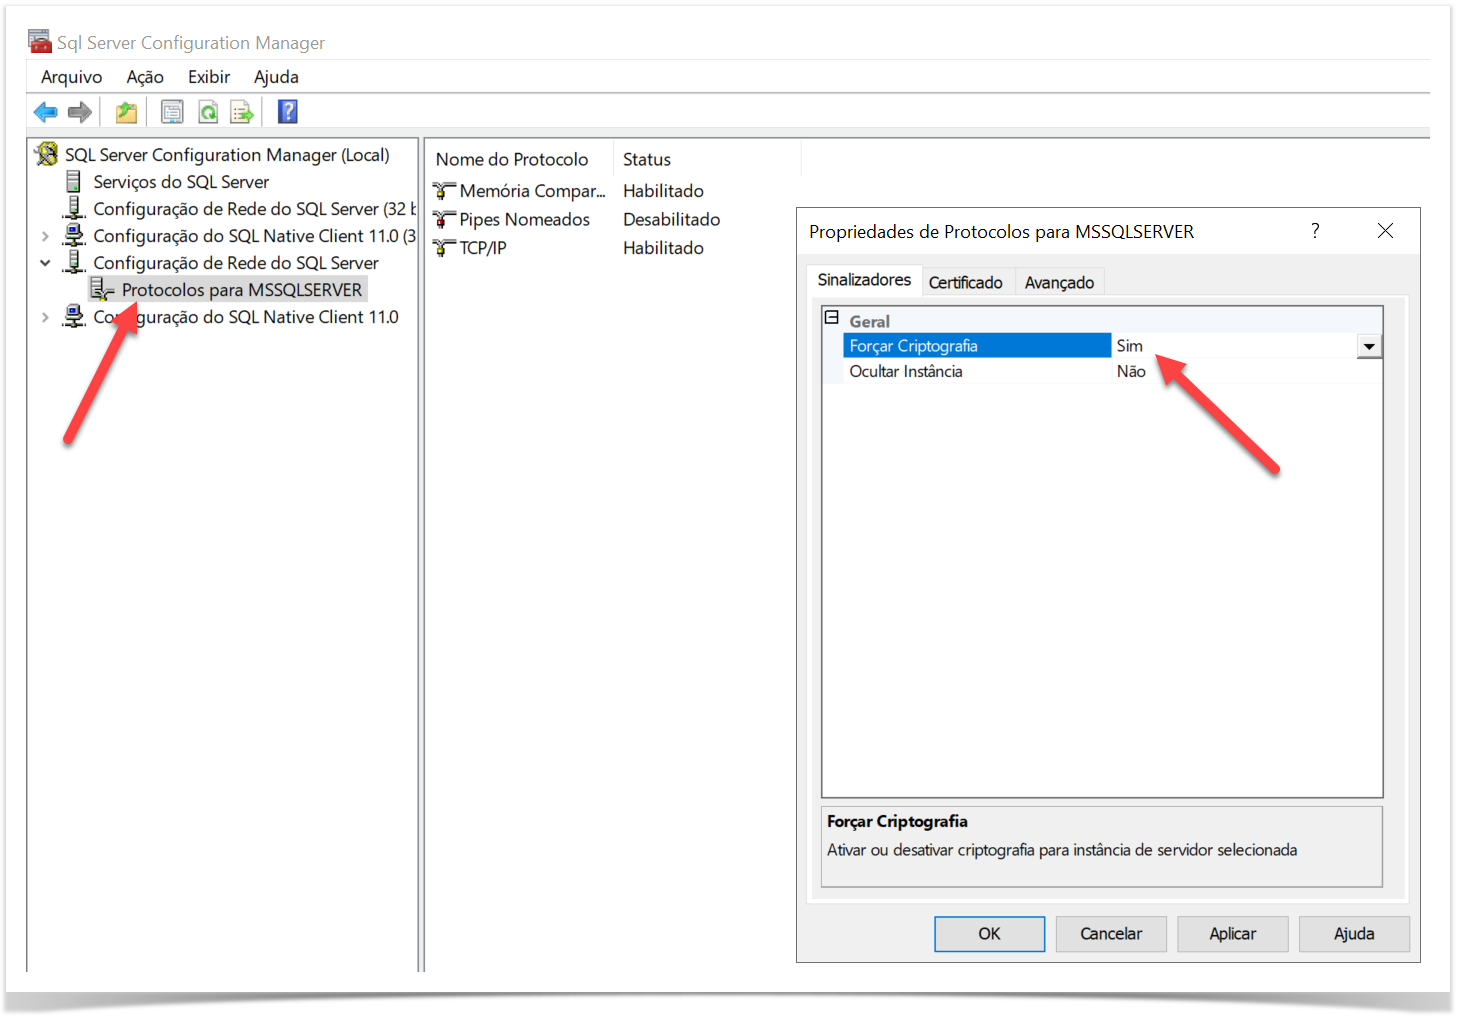Click the Forward arrow in toolbar
This screenshot has height=1021, width=1464.
tap(80, 112)
